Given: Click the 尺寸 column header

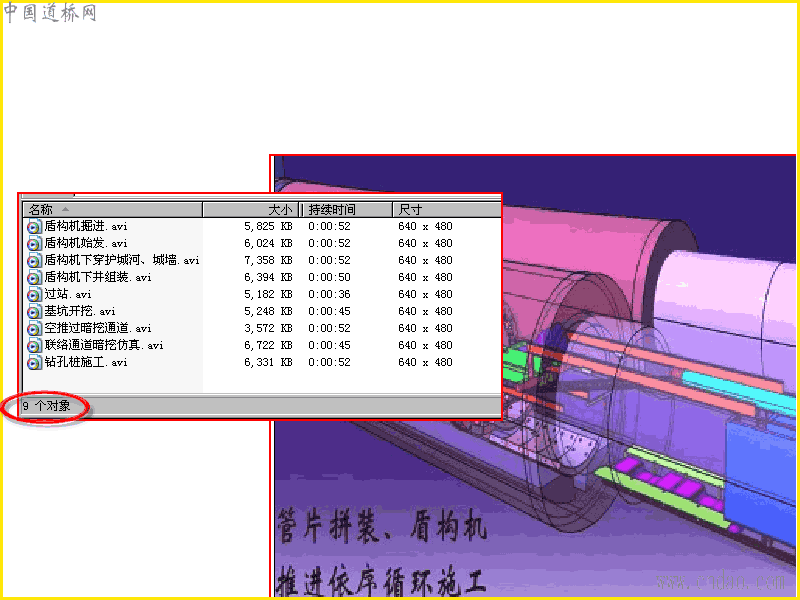Looking at the screenshot, I should pos(447,210).
